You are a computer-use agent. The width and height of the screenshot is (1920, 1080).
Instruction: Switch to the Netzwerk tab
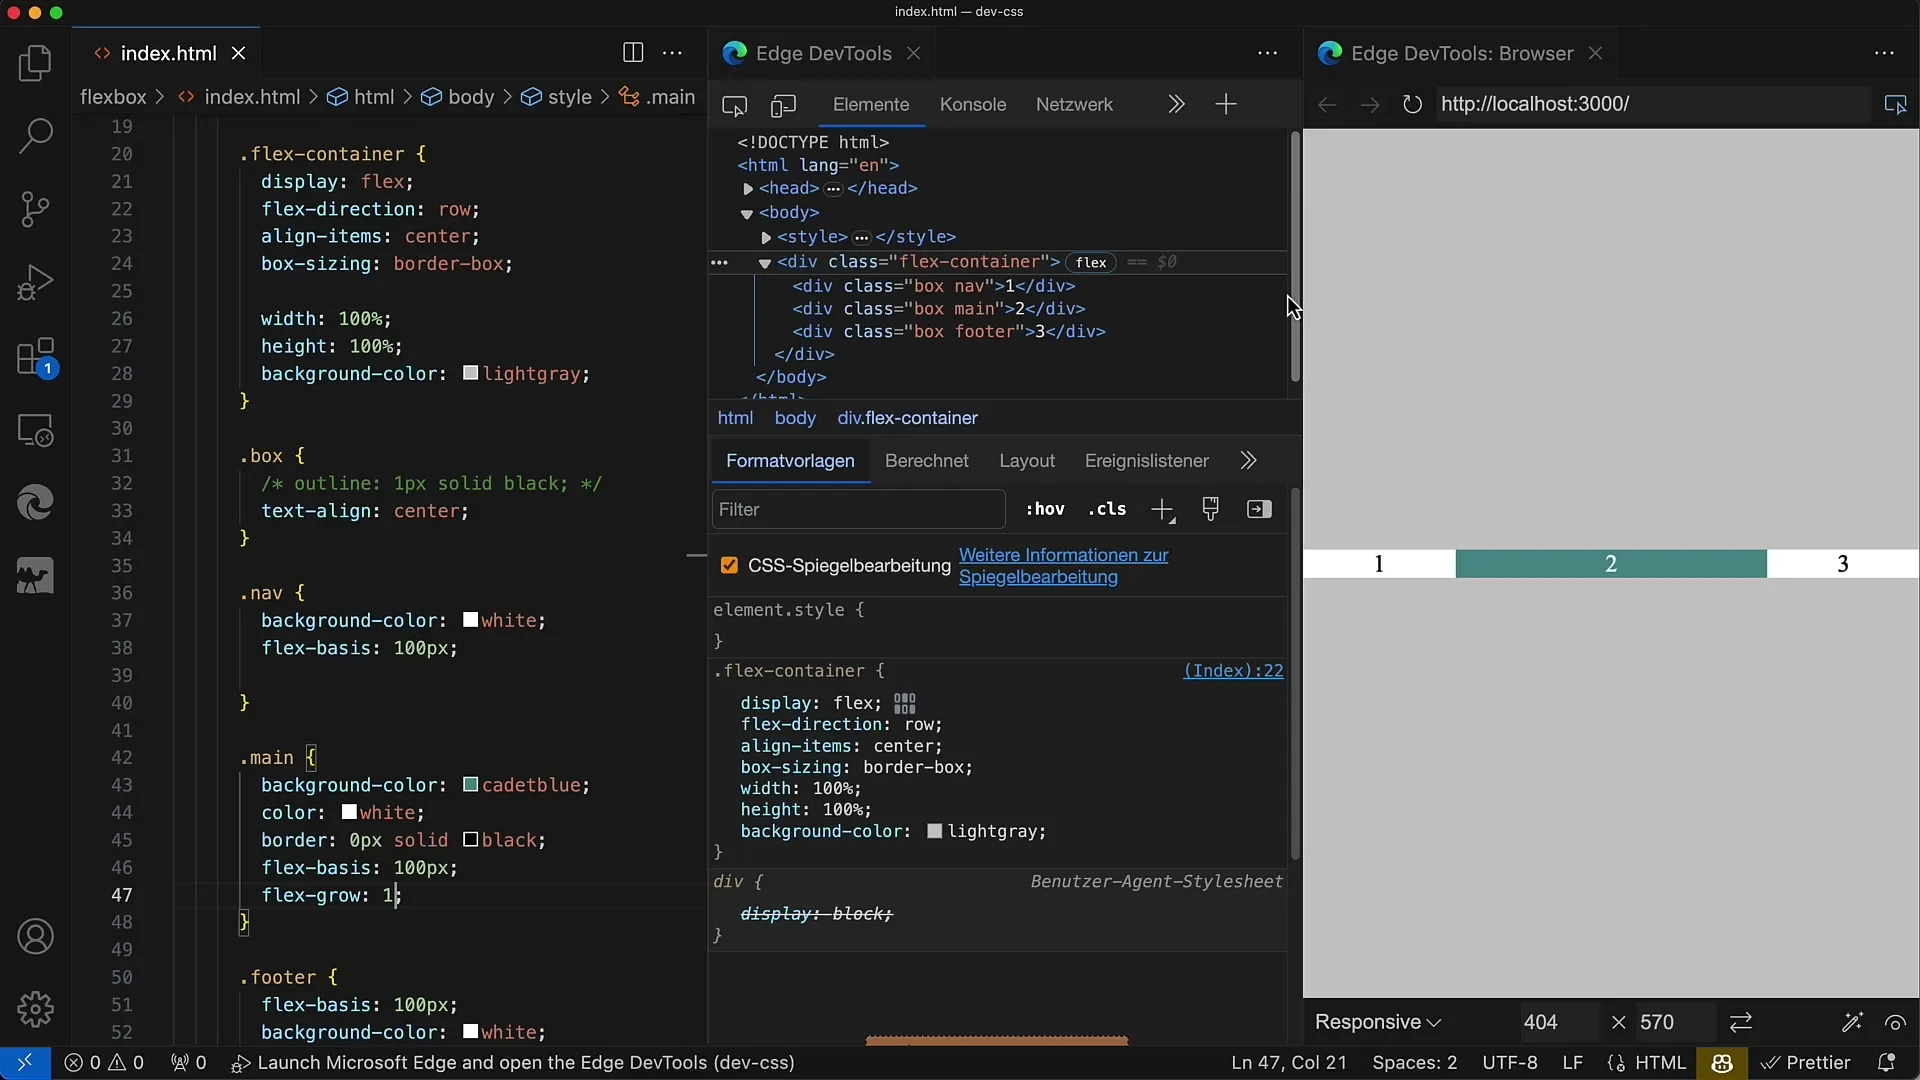click(x=1074, y=105)
